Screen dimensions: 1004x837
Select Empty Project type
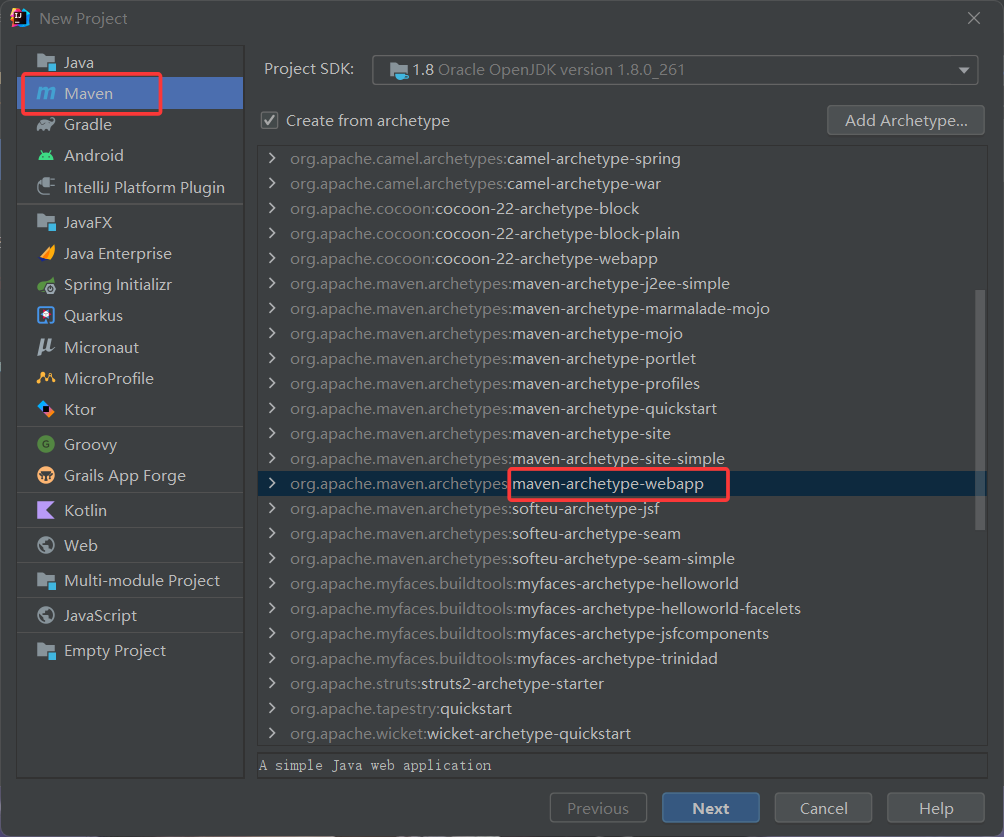point(130,651)
